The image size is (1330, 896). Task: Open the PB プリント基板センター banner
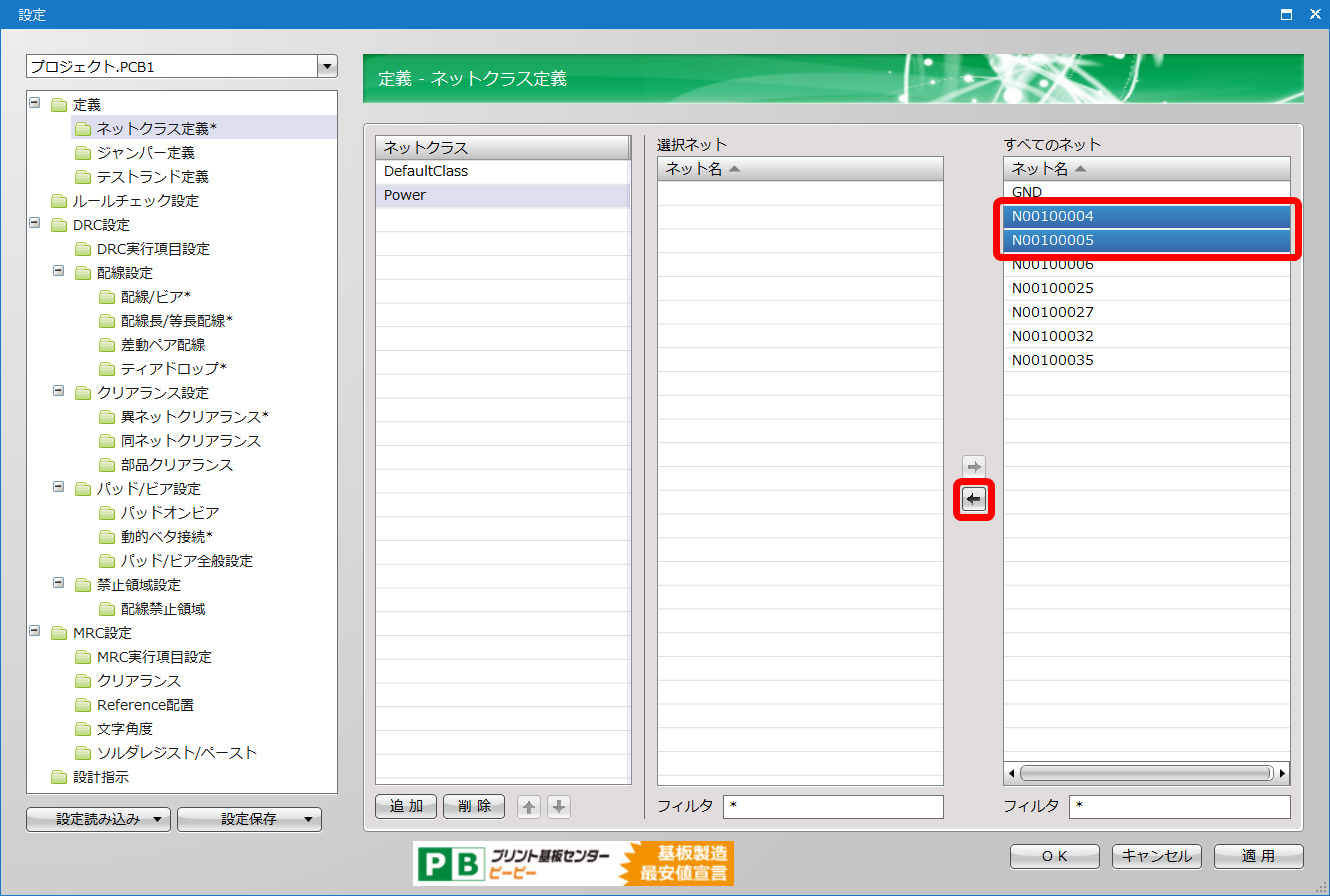573,863
